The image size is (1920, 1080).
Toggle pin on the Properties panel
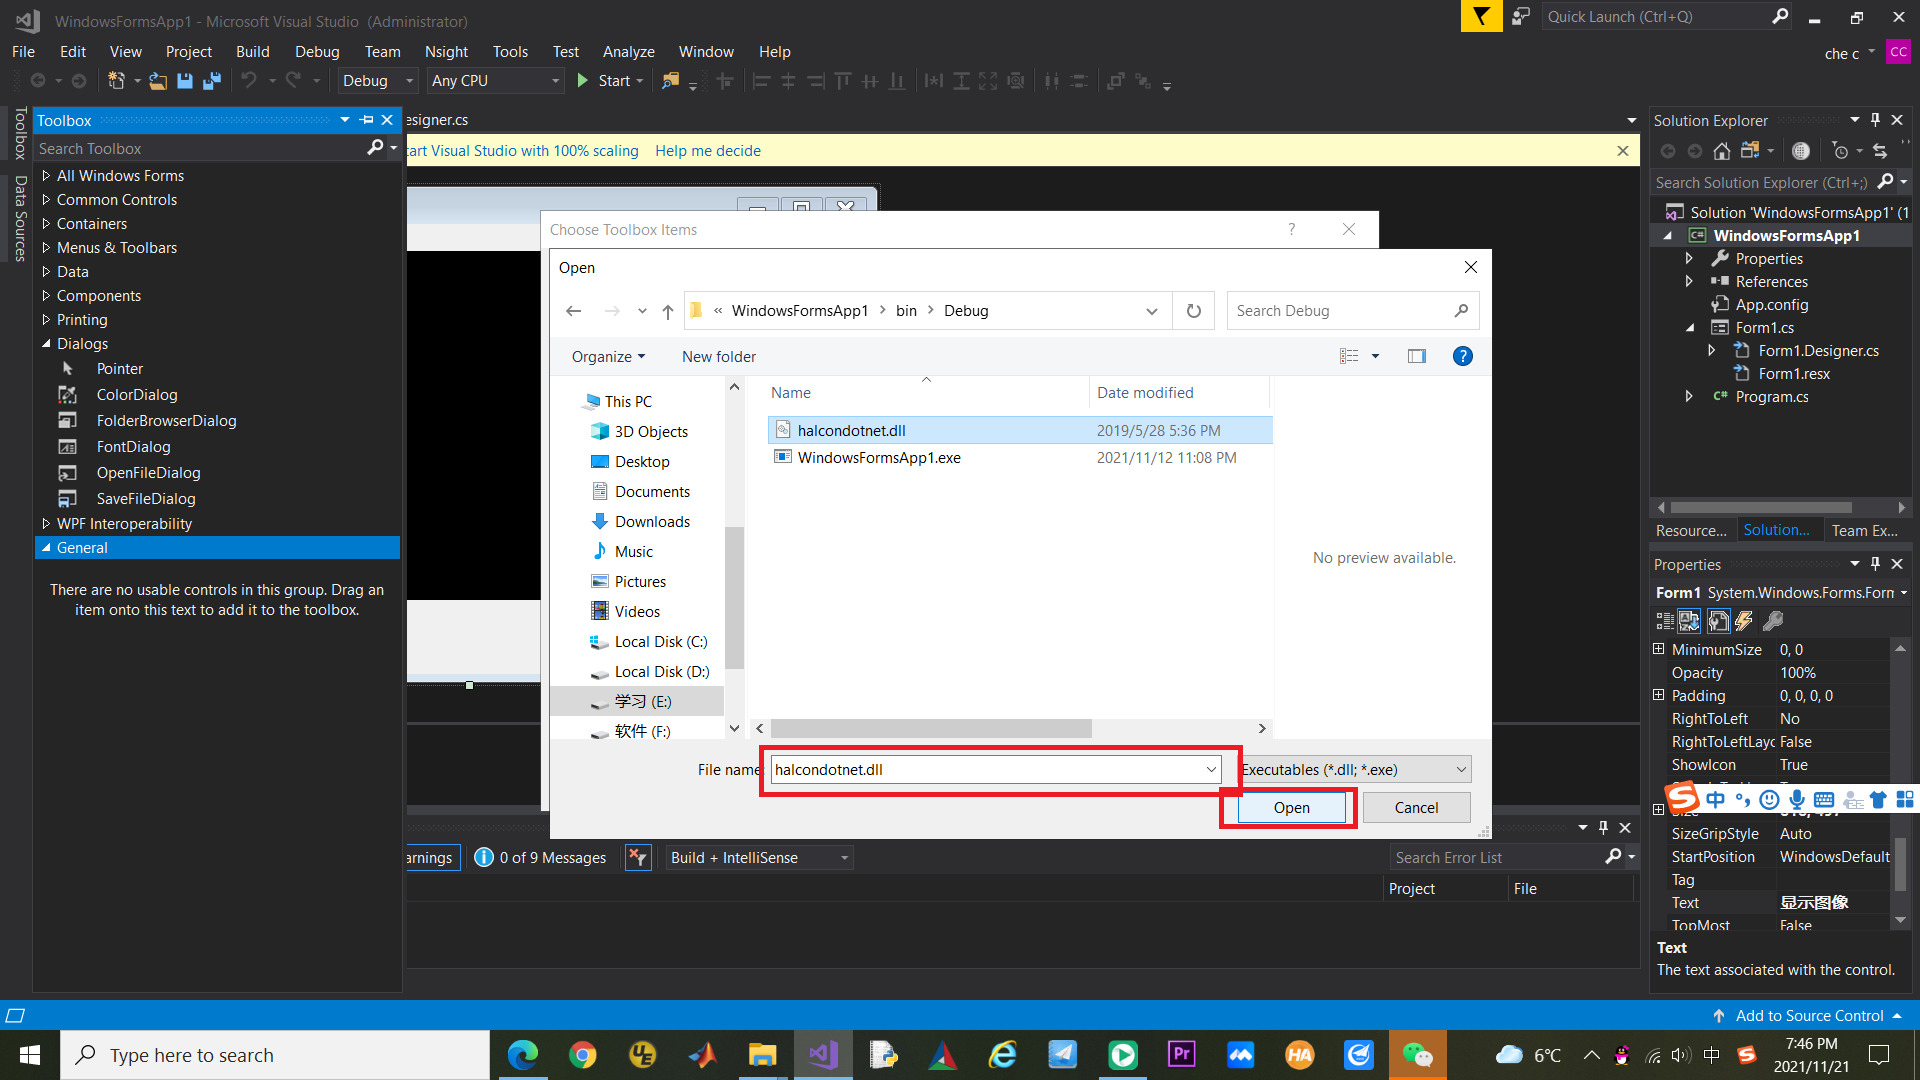[1875, 563]
